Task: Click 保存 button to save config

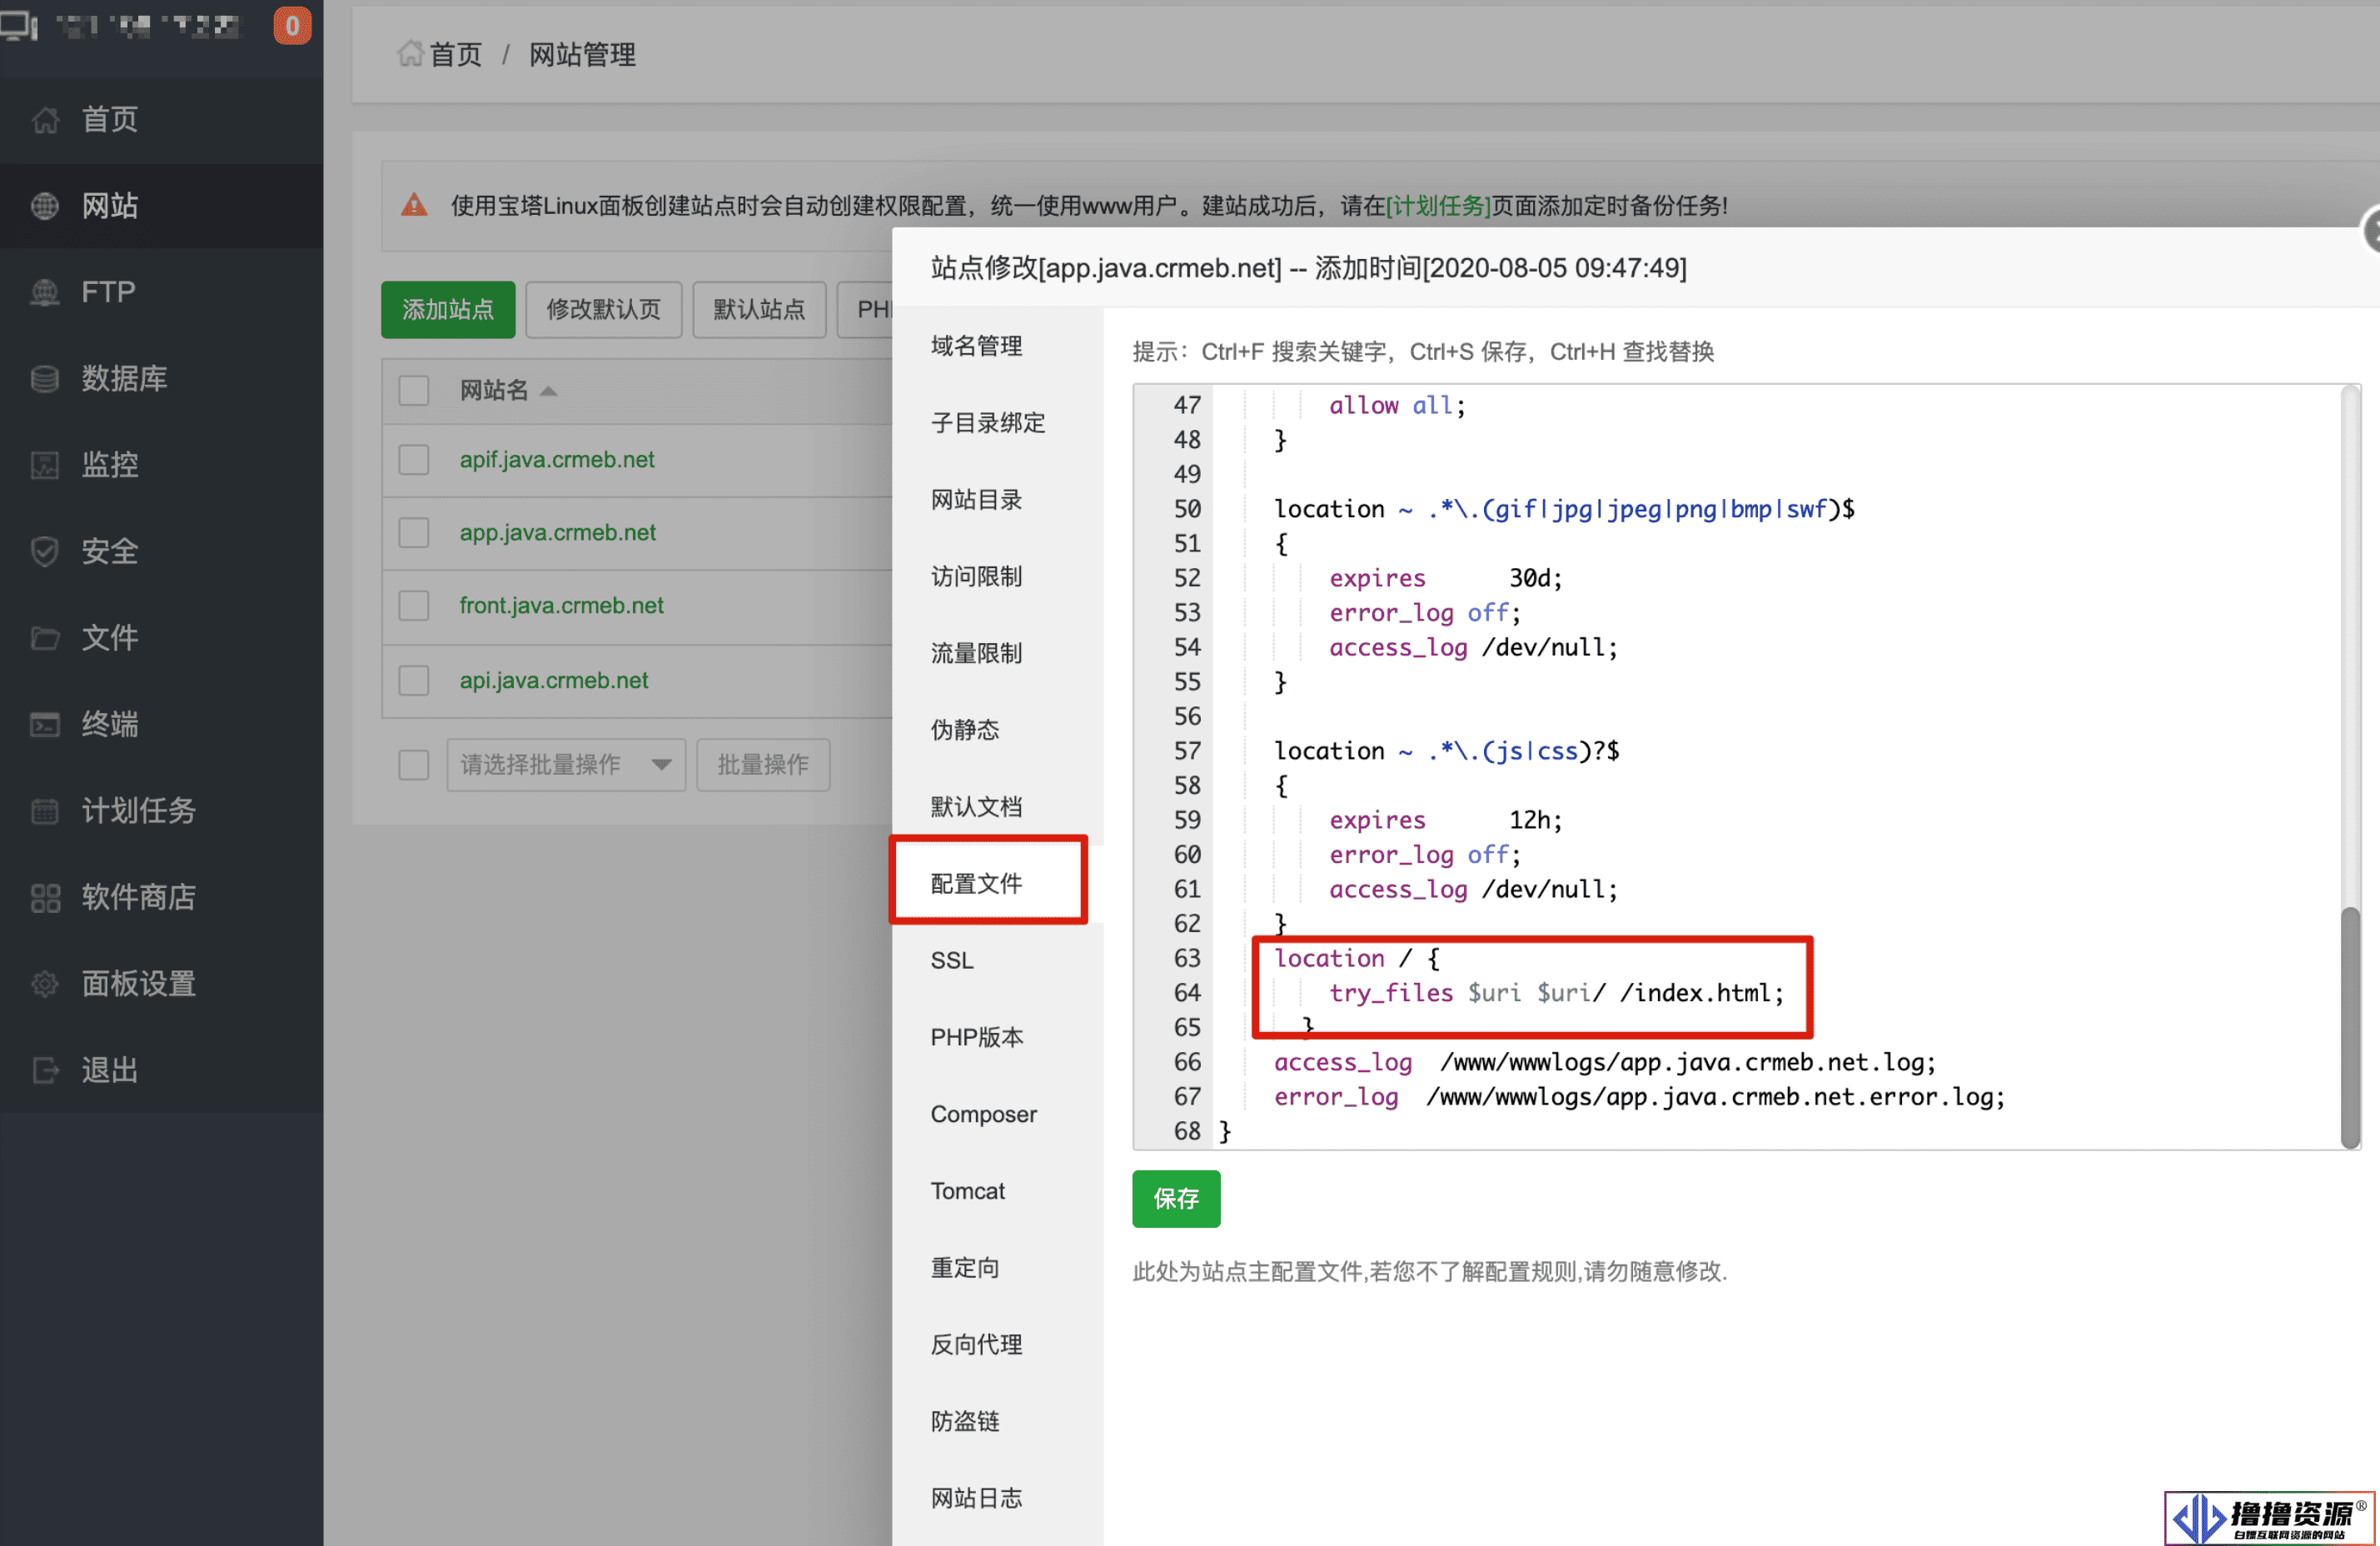Action: 1176,1197
